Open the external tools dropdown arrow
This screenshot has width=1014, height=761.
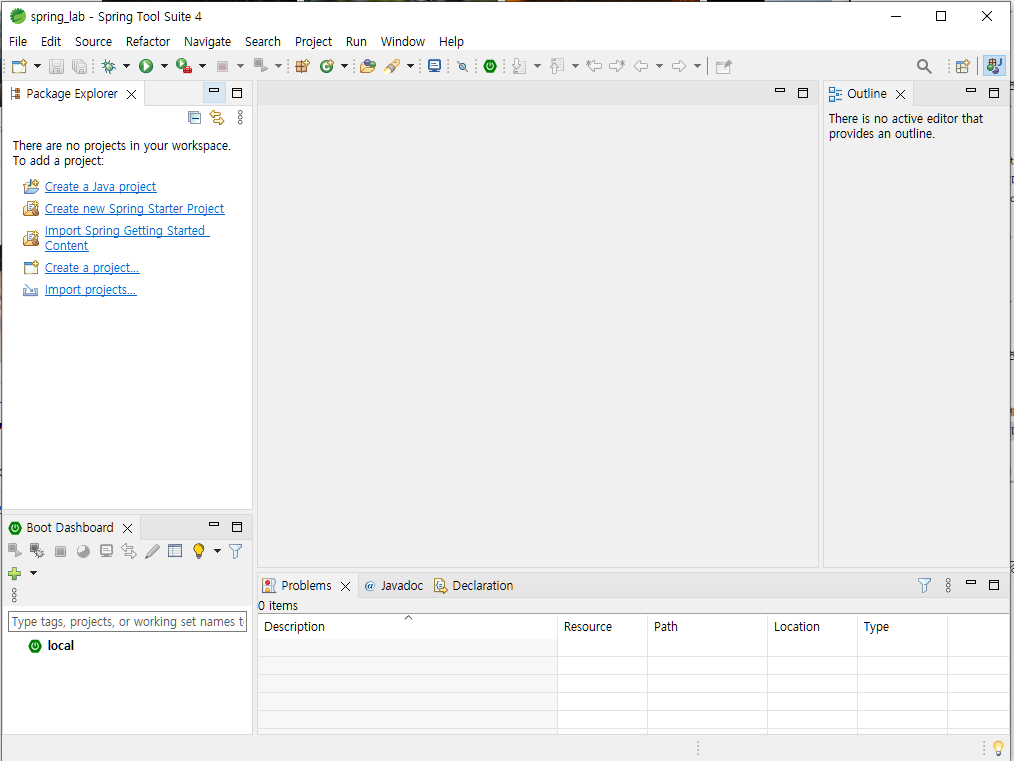coord(202,66)
